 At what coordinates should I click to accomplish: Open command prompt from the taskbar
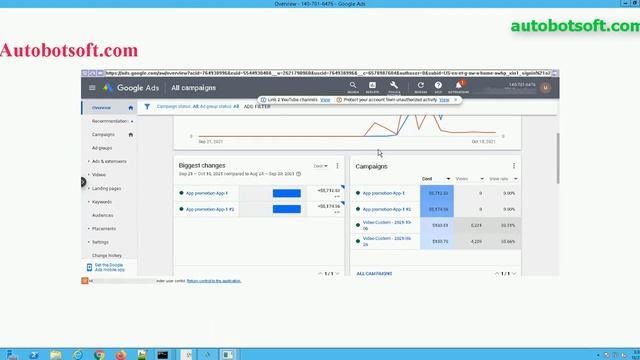point(162,355)
